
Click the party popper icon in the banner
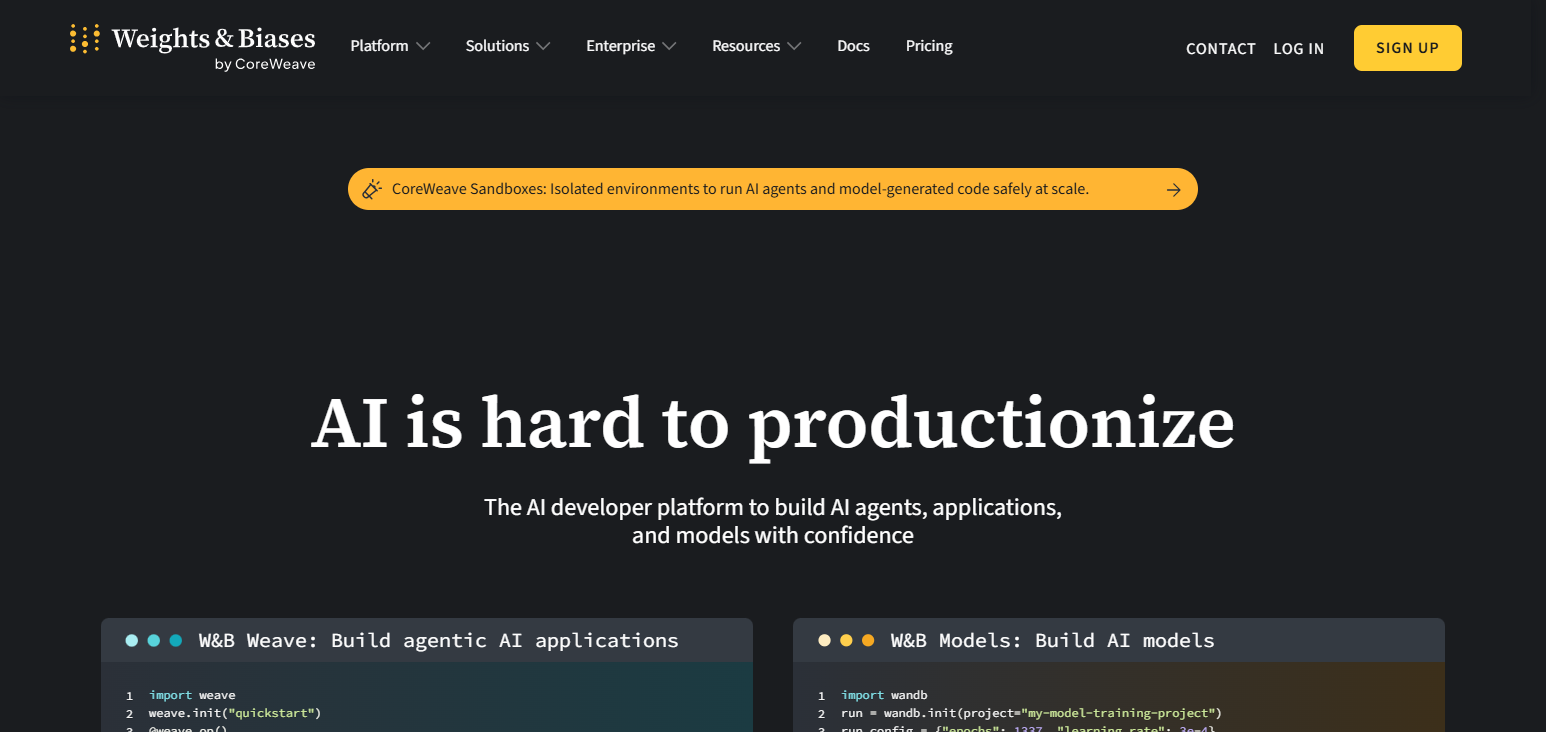372,189
